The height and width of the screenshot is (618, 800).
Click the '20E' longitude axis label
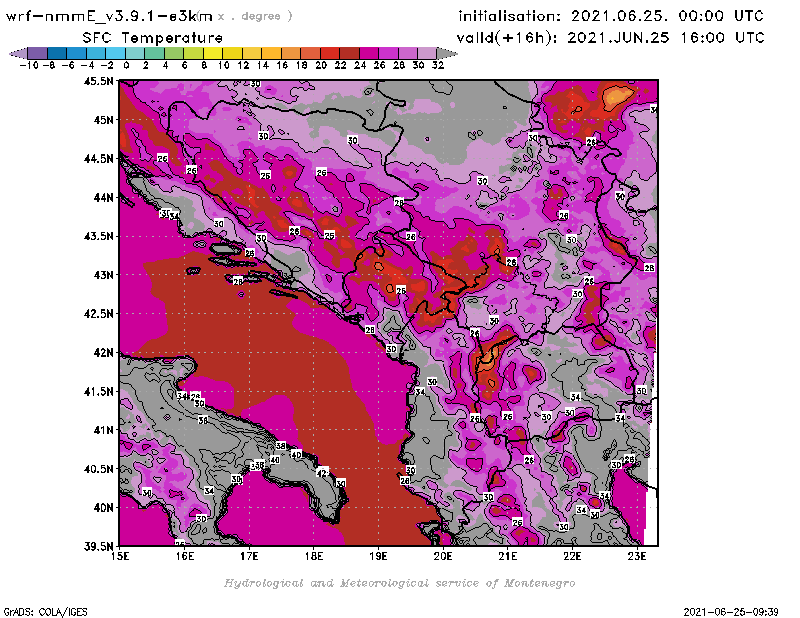[443, 556]
